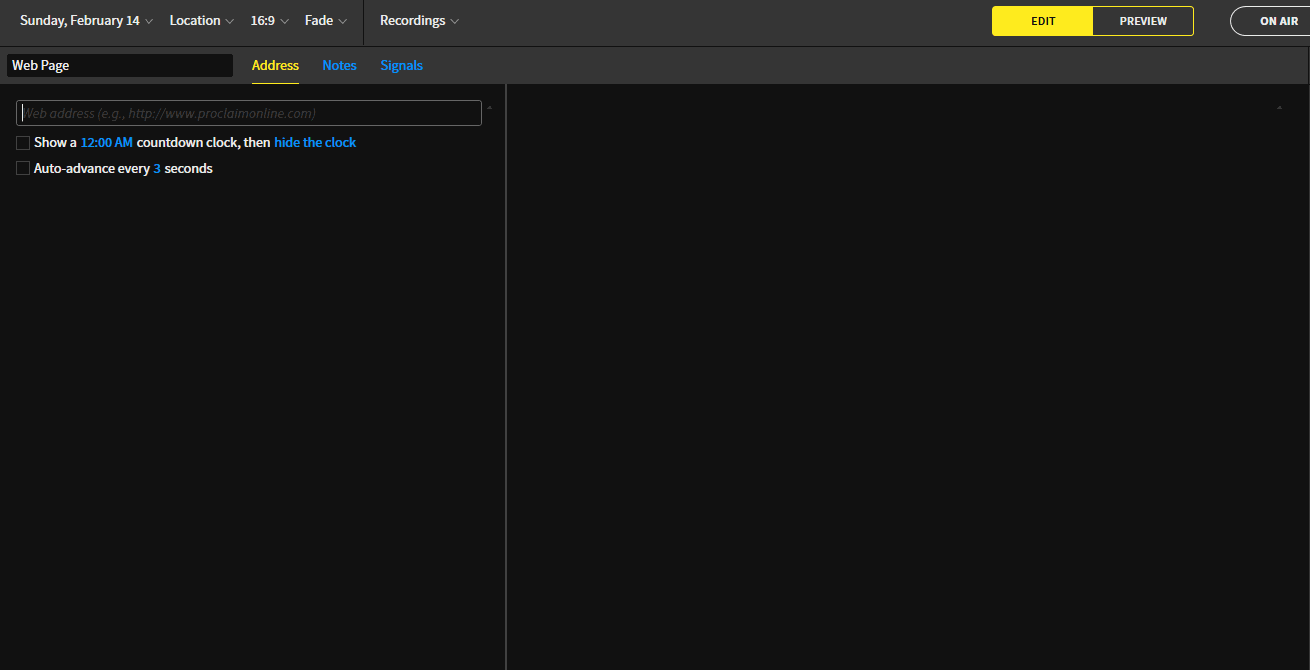Change the 12:00 AM countdown time
The image size is (1310, 670).
106,143
